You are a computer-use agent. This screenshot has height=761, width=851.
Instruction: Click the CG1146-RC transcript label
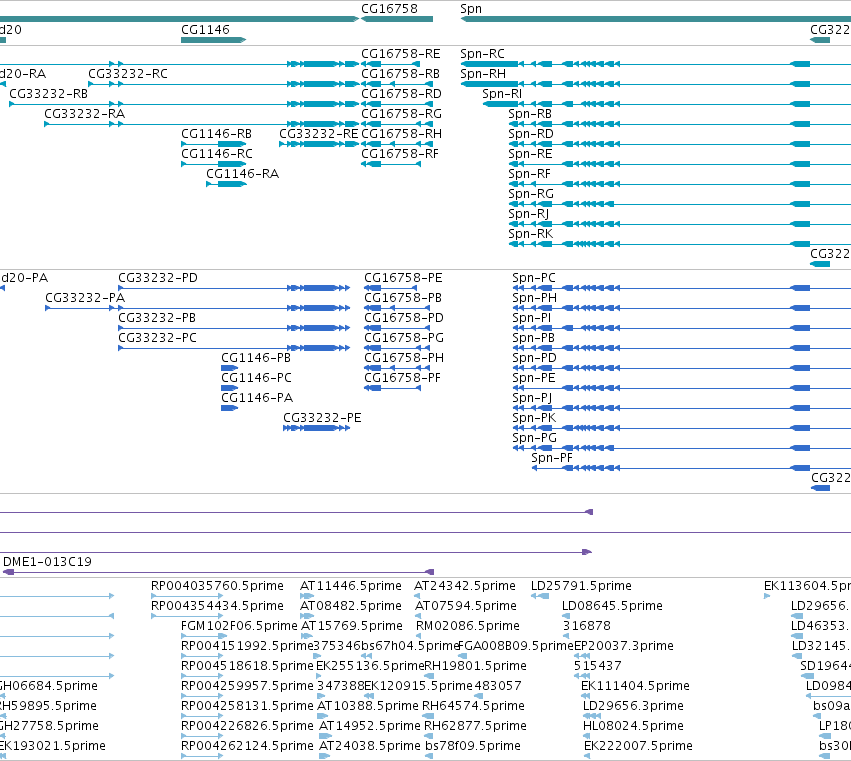click(217, 154)
